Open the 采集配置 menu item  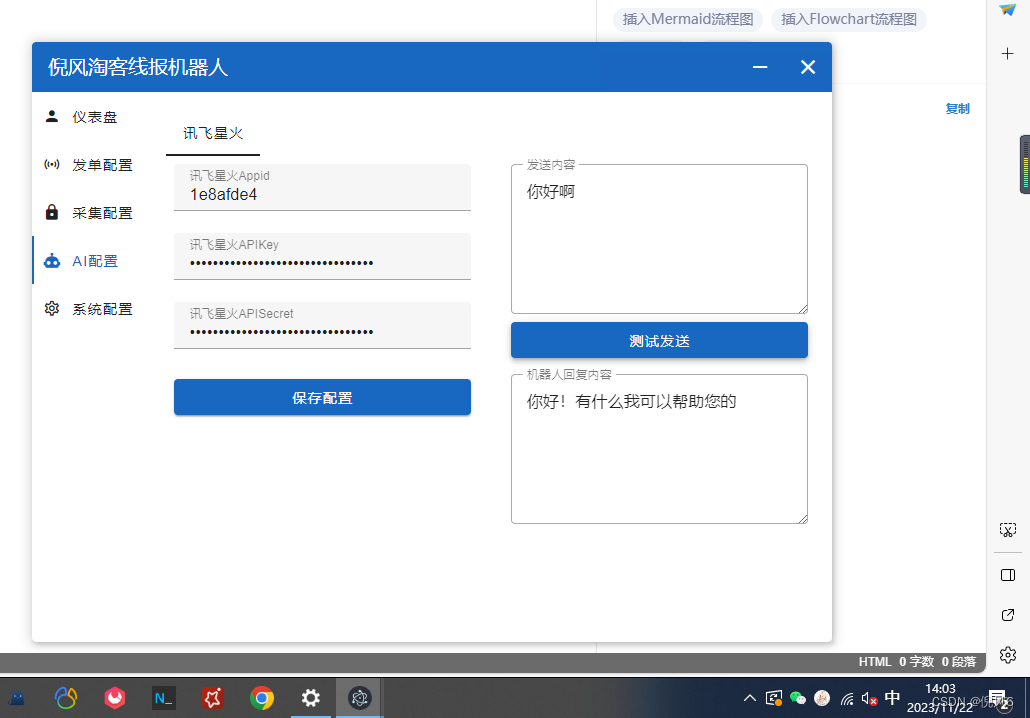pyautogui.click(x=94, y=213)
